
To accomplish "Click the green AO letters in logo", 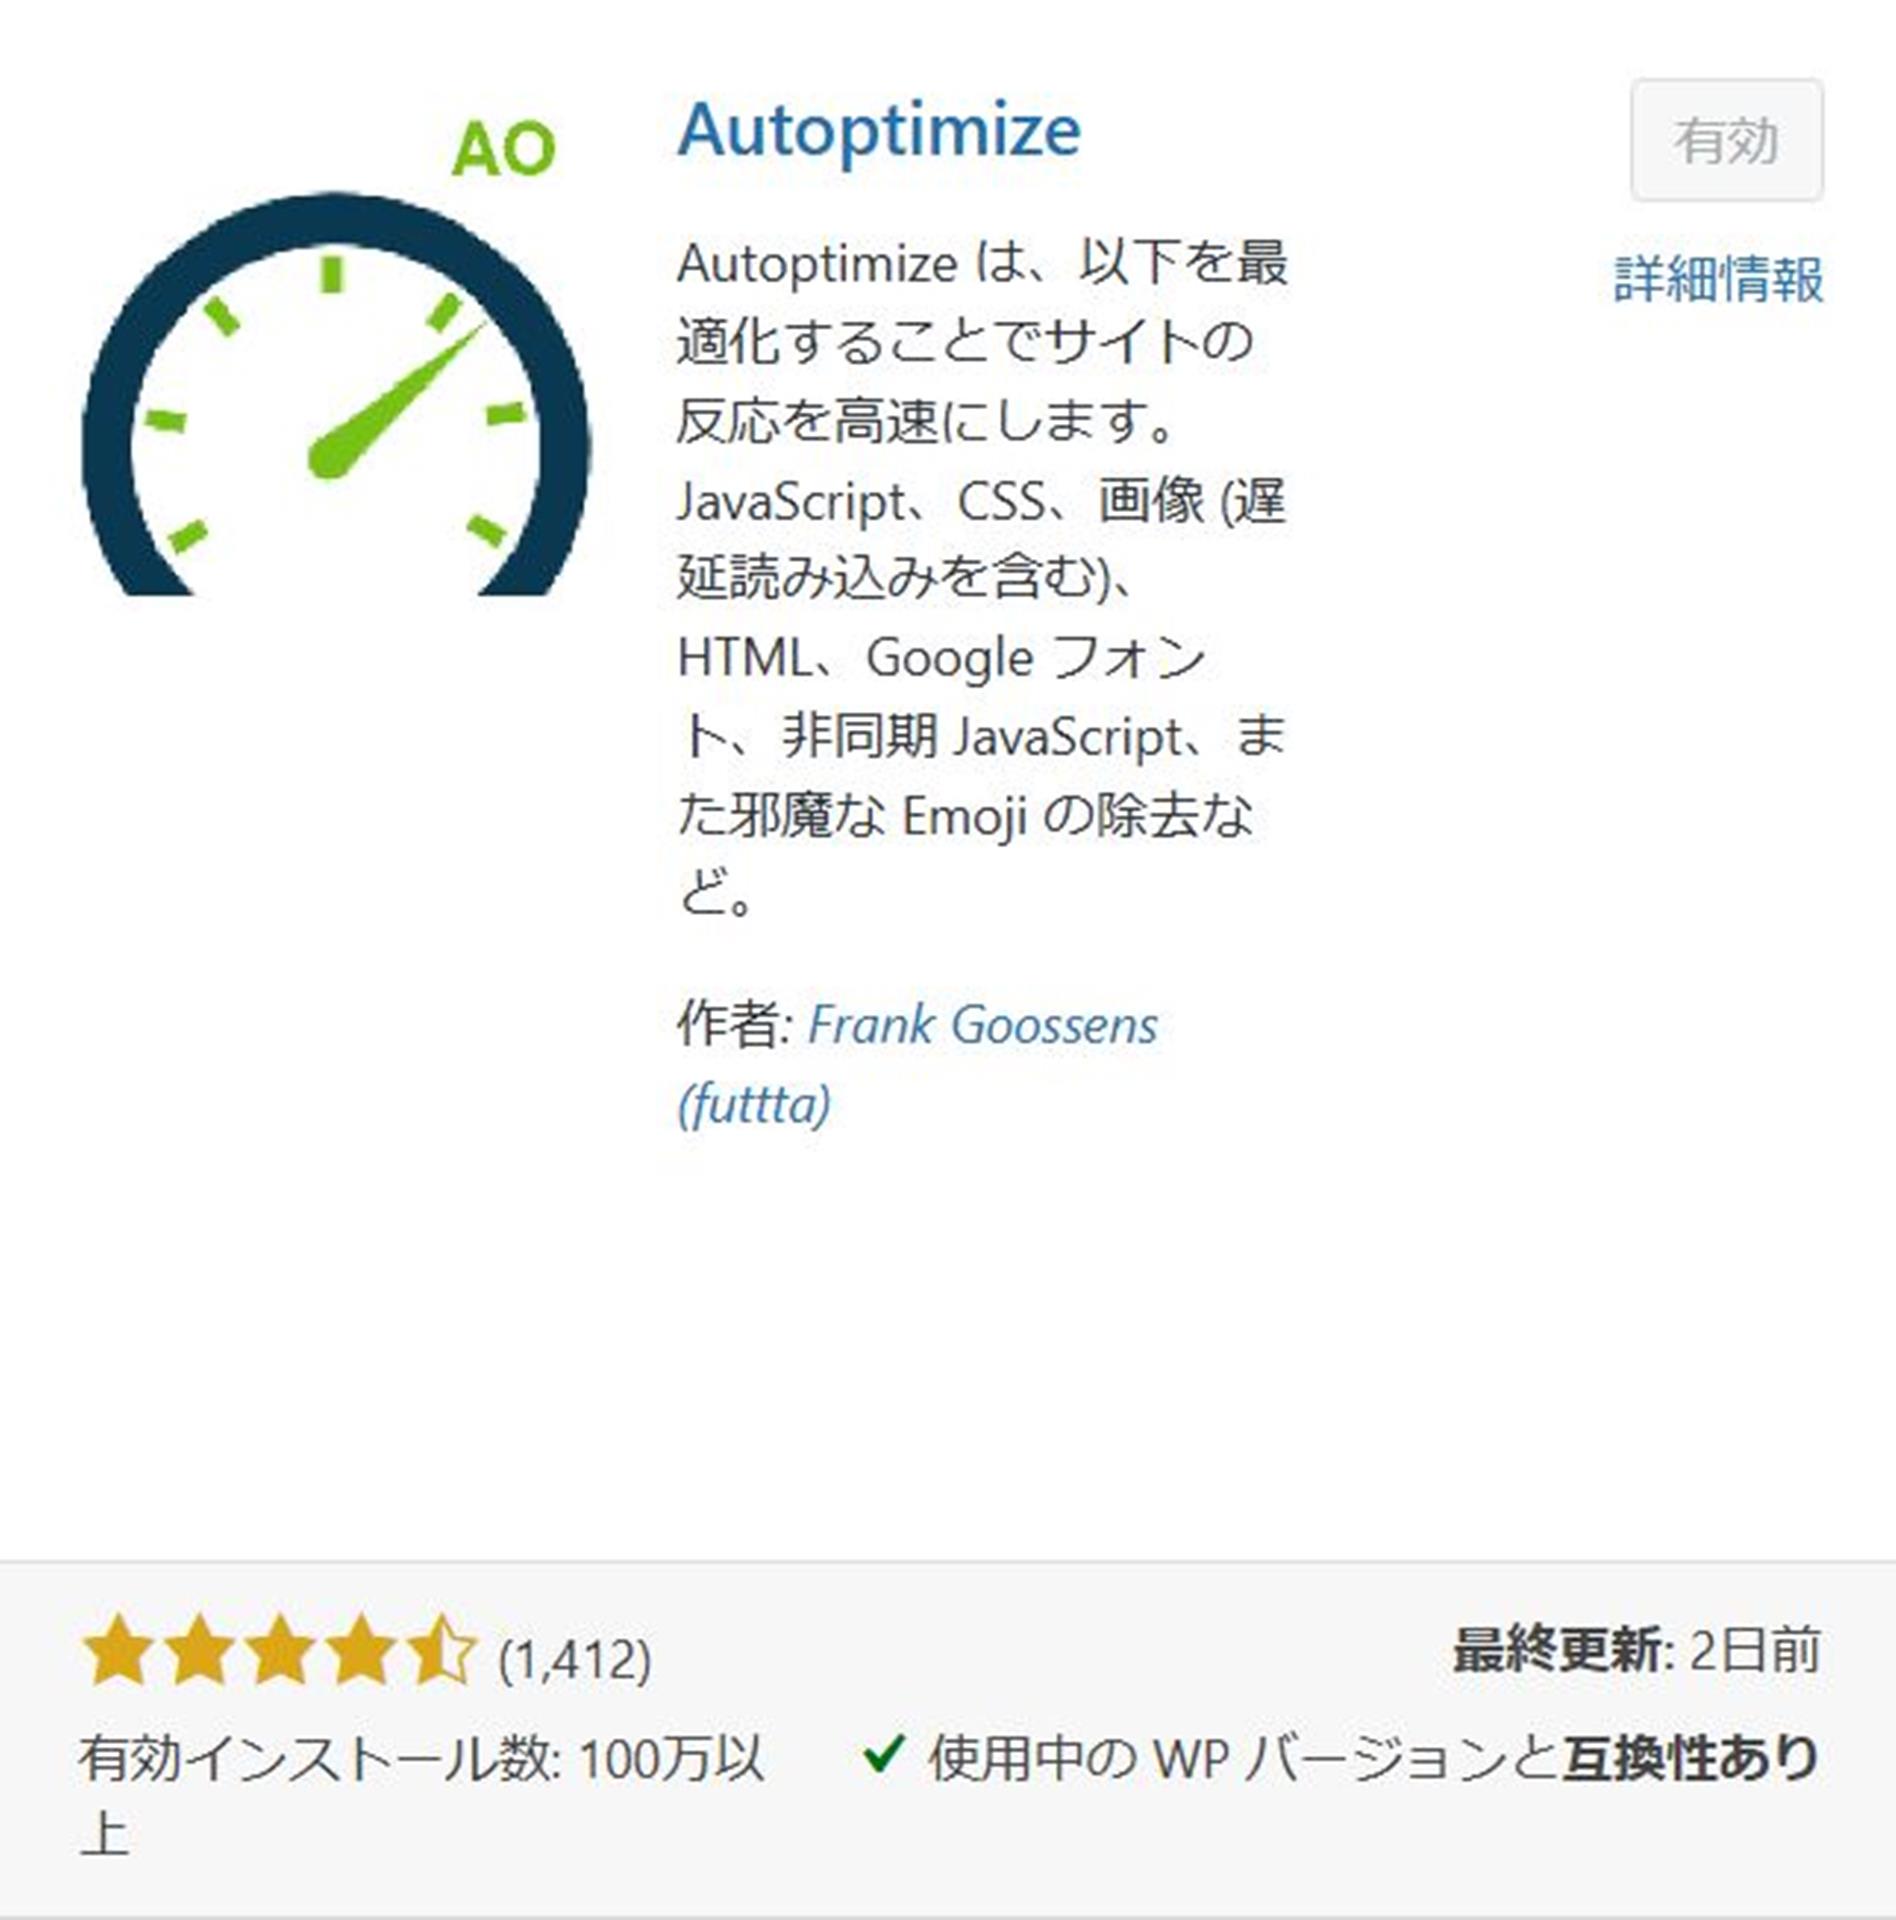I will [x=503, y=150].
